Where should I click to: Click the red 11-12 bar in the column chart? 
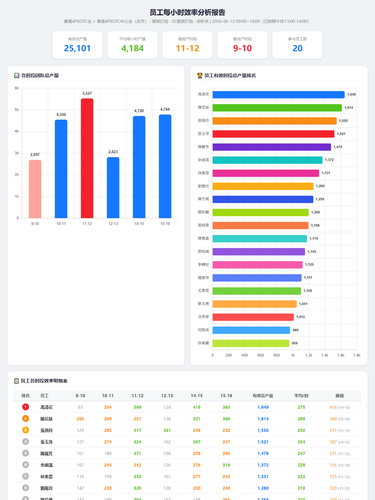87,158
